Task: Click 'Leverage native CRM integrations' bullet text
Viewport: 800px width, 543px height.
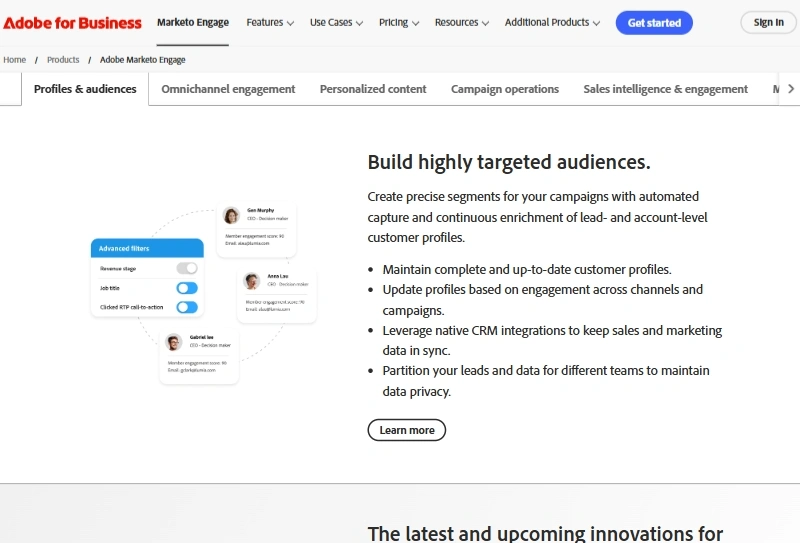Action: coord(552,340)
